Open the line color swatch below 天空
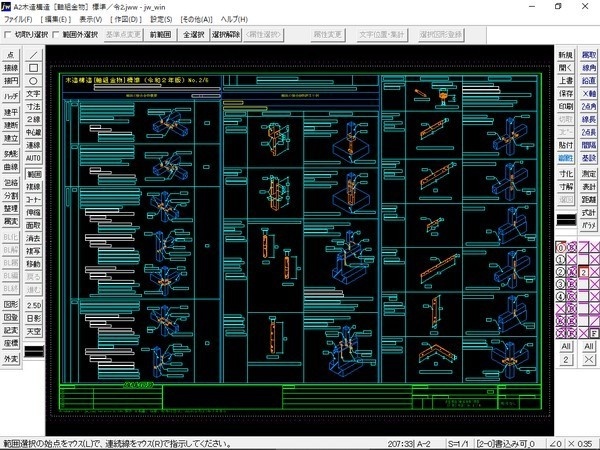The width and height of the screenshot is (600, 450). coord(34,351)
